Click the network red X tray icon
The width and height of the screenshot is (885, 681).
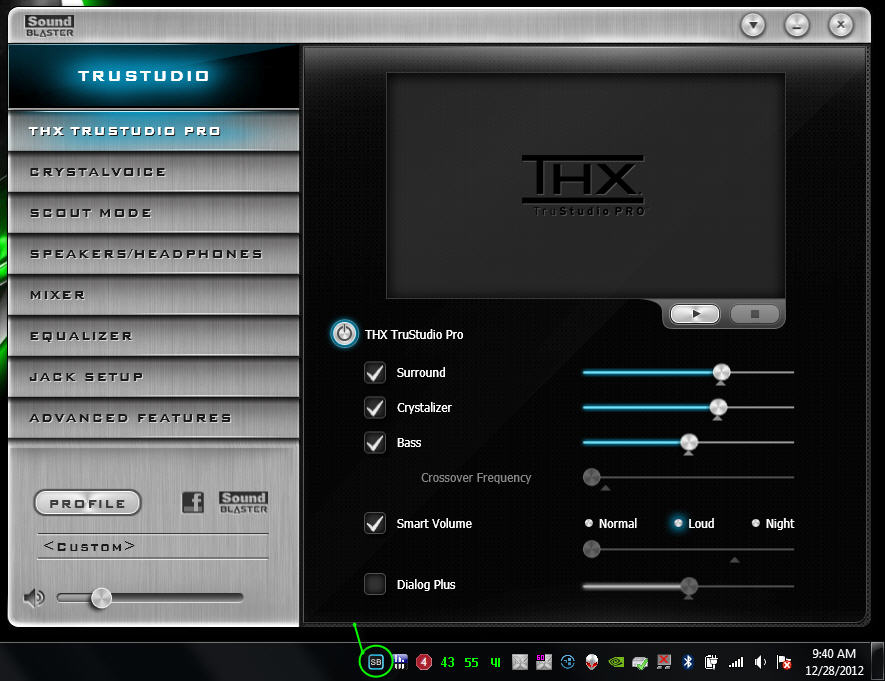point(664,662)
